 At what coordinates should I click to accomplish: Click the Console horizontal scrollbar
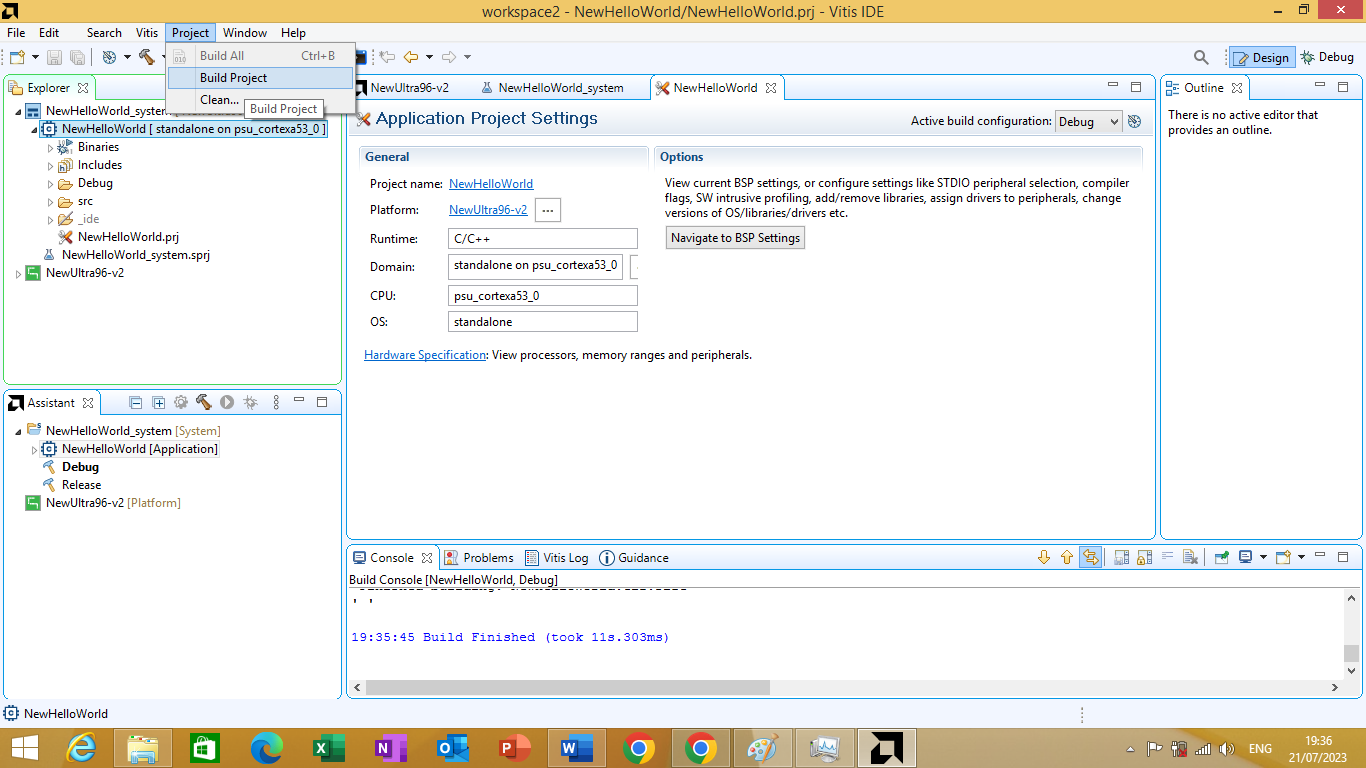coord(568,688)
